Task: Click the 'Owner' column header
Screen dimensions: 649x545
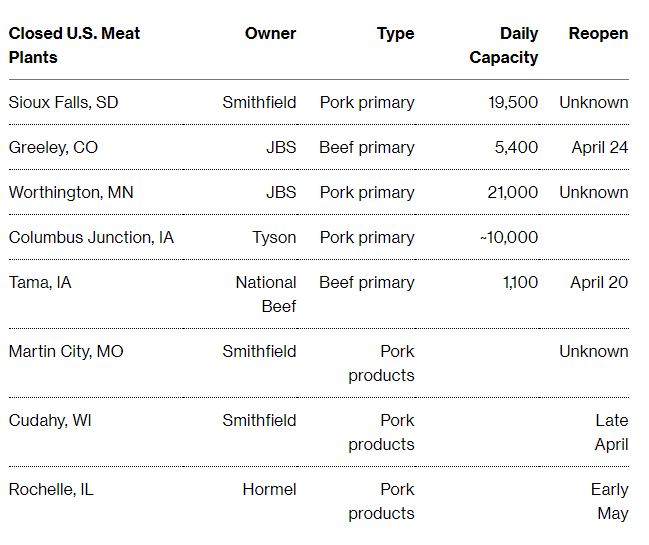Action: [x=270, y=34]
